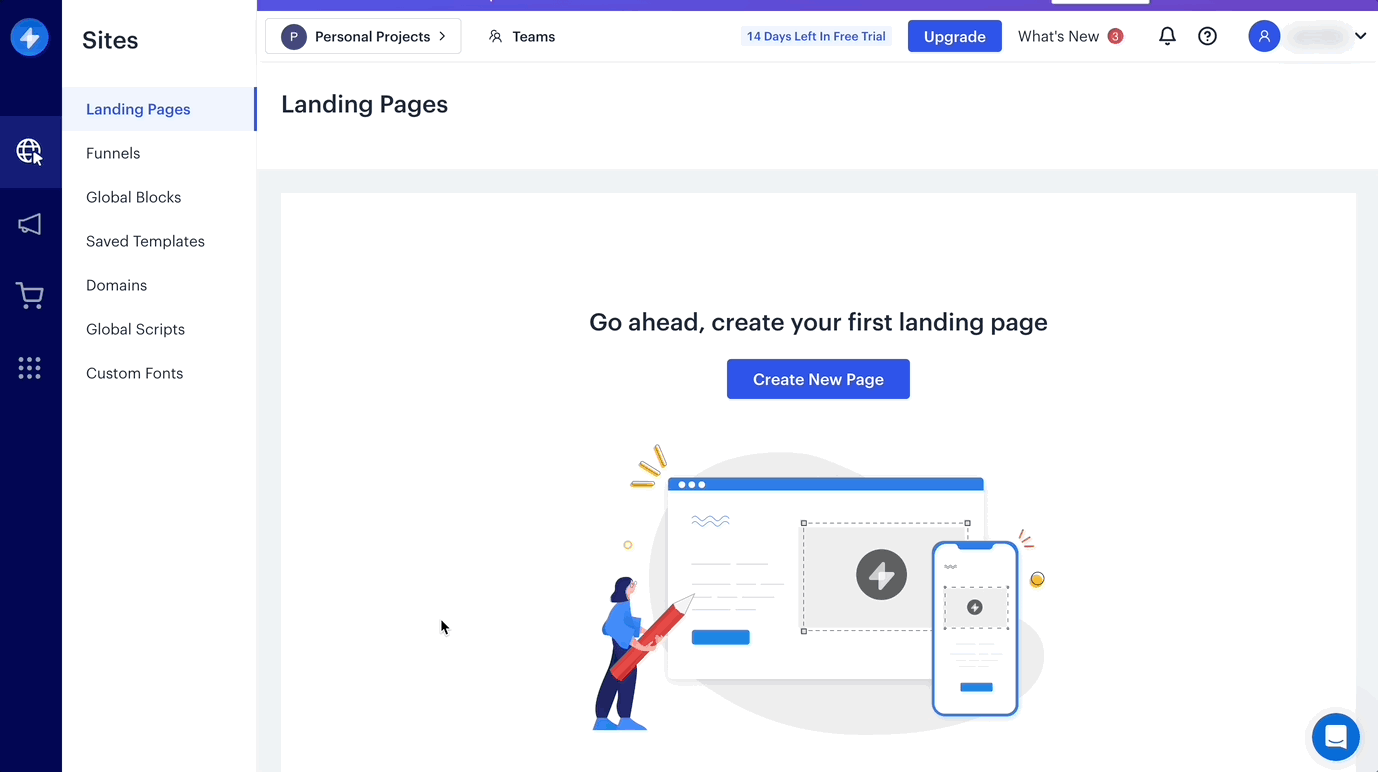Click the Upgrade button
The image size is (1378, 772).
pos(954,37)
